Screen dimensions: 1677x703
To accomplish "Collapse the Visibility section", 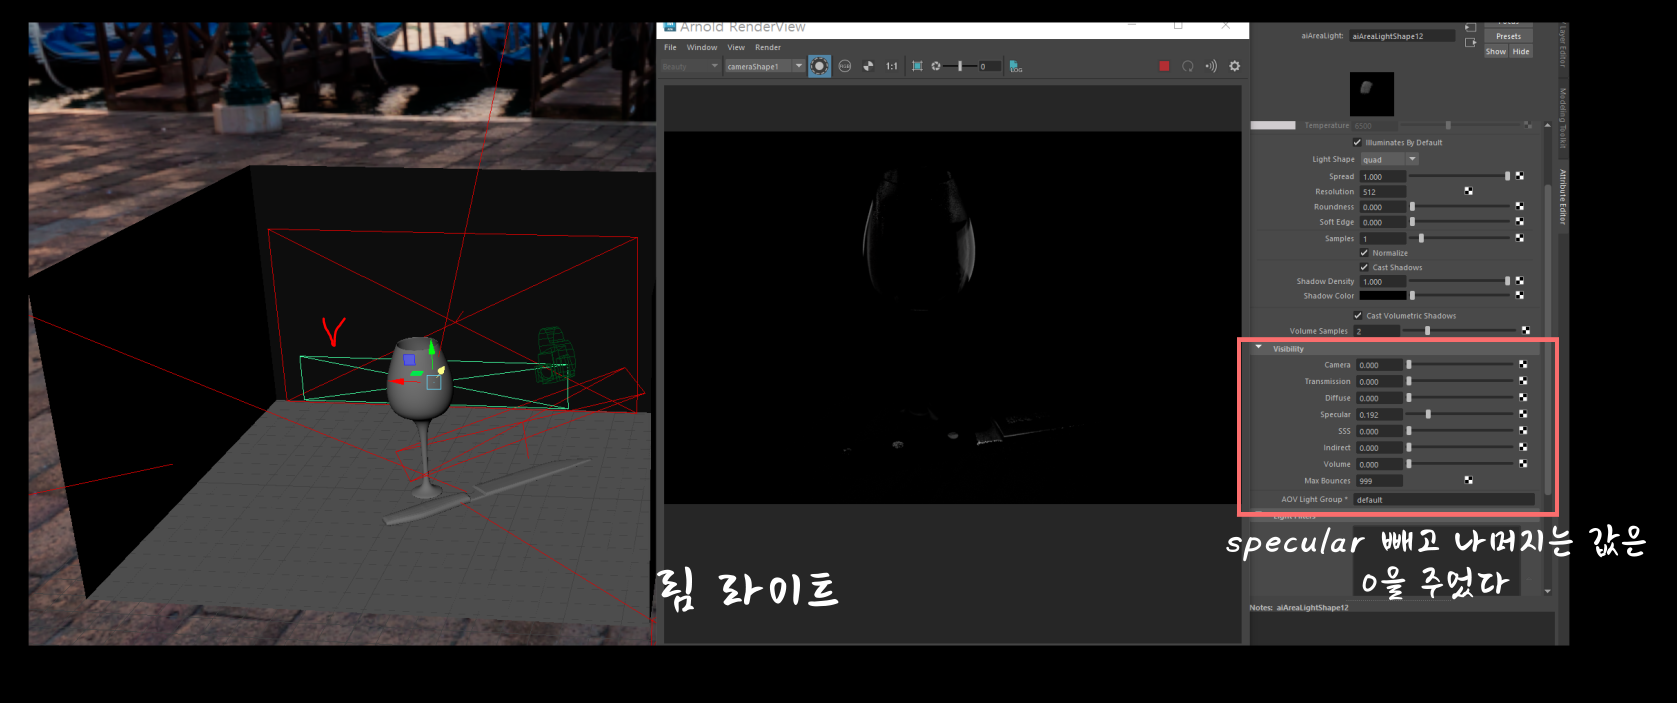I will [x=1259, y=348].
